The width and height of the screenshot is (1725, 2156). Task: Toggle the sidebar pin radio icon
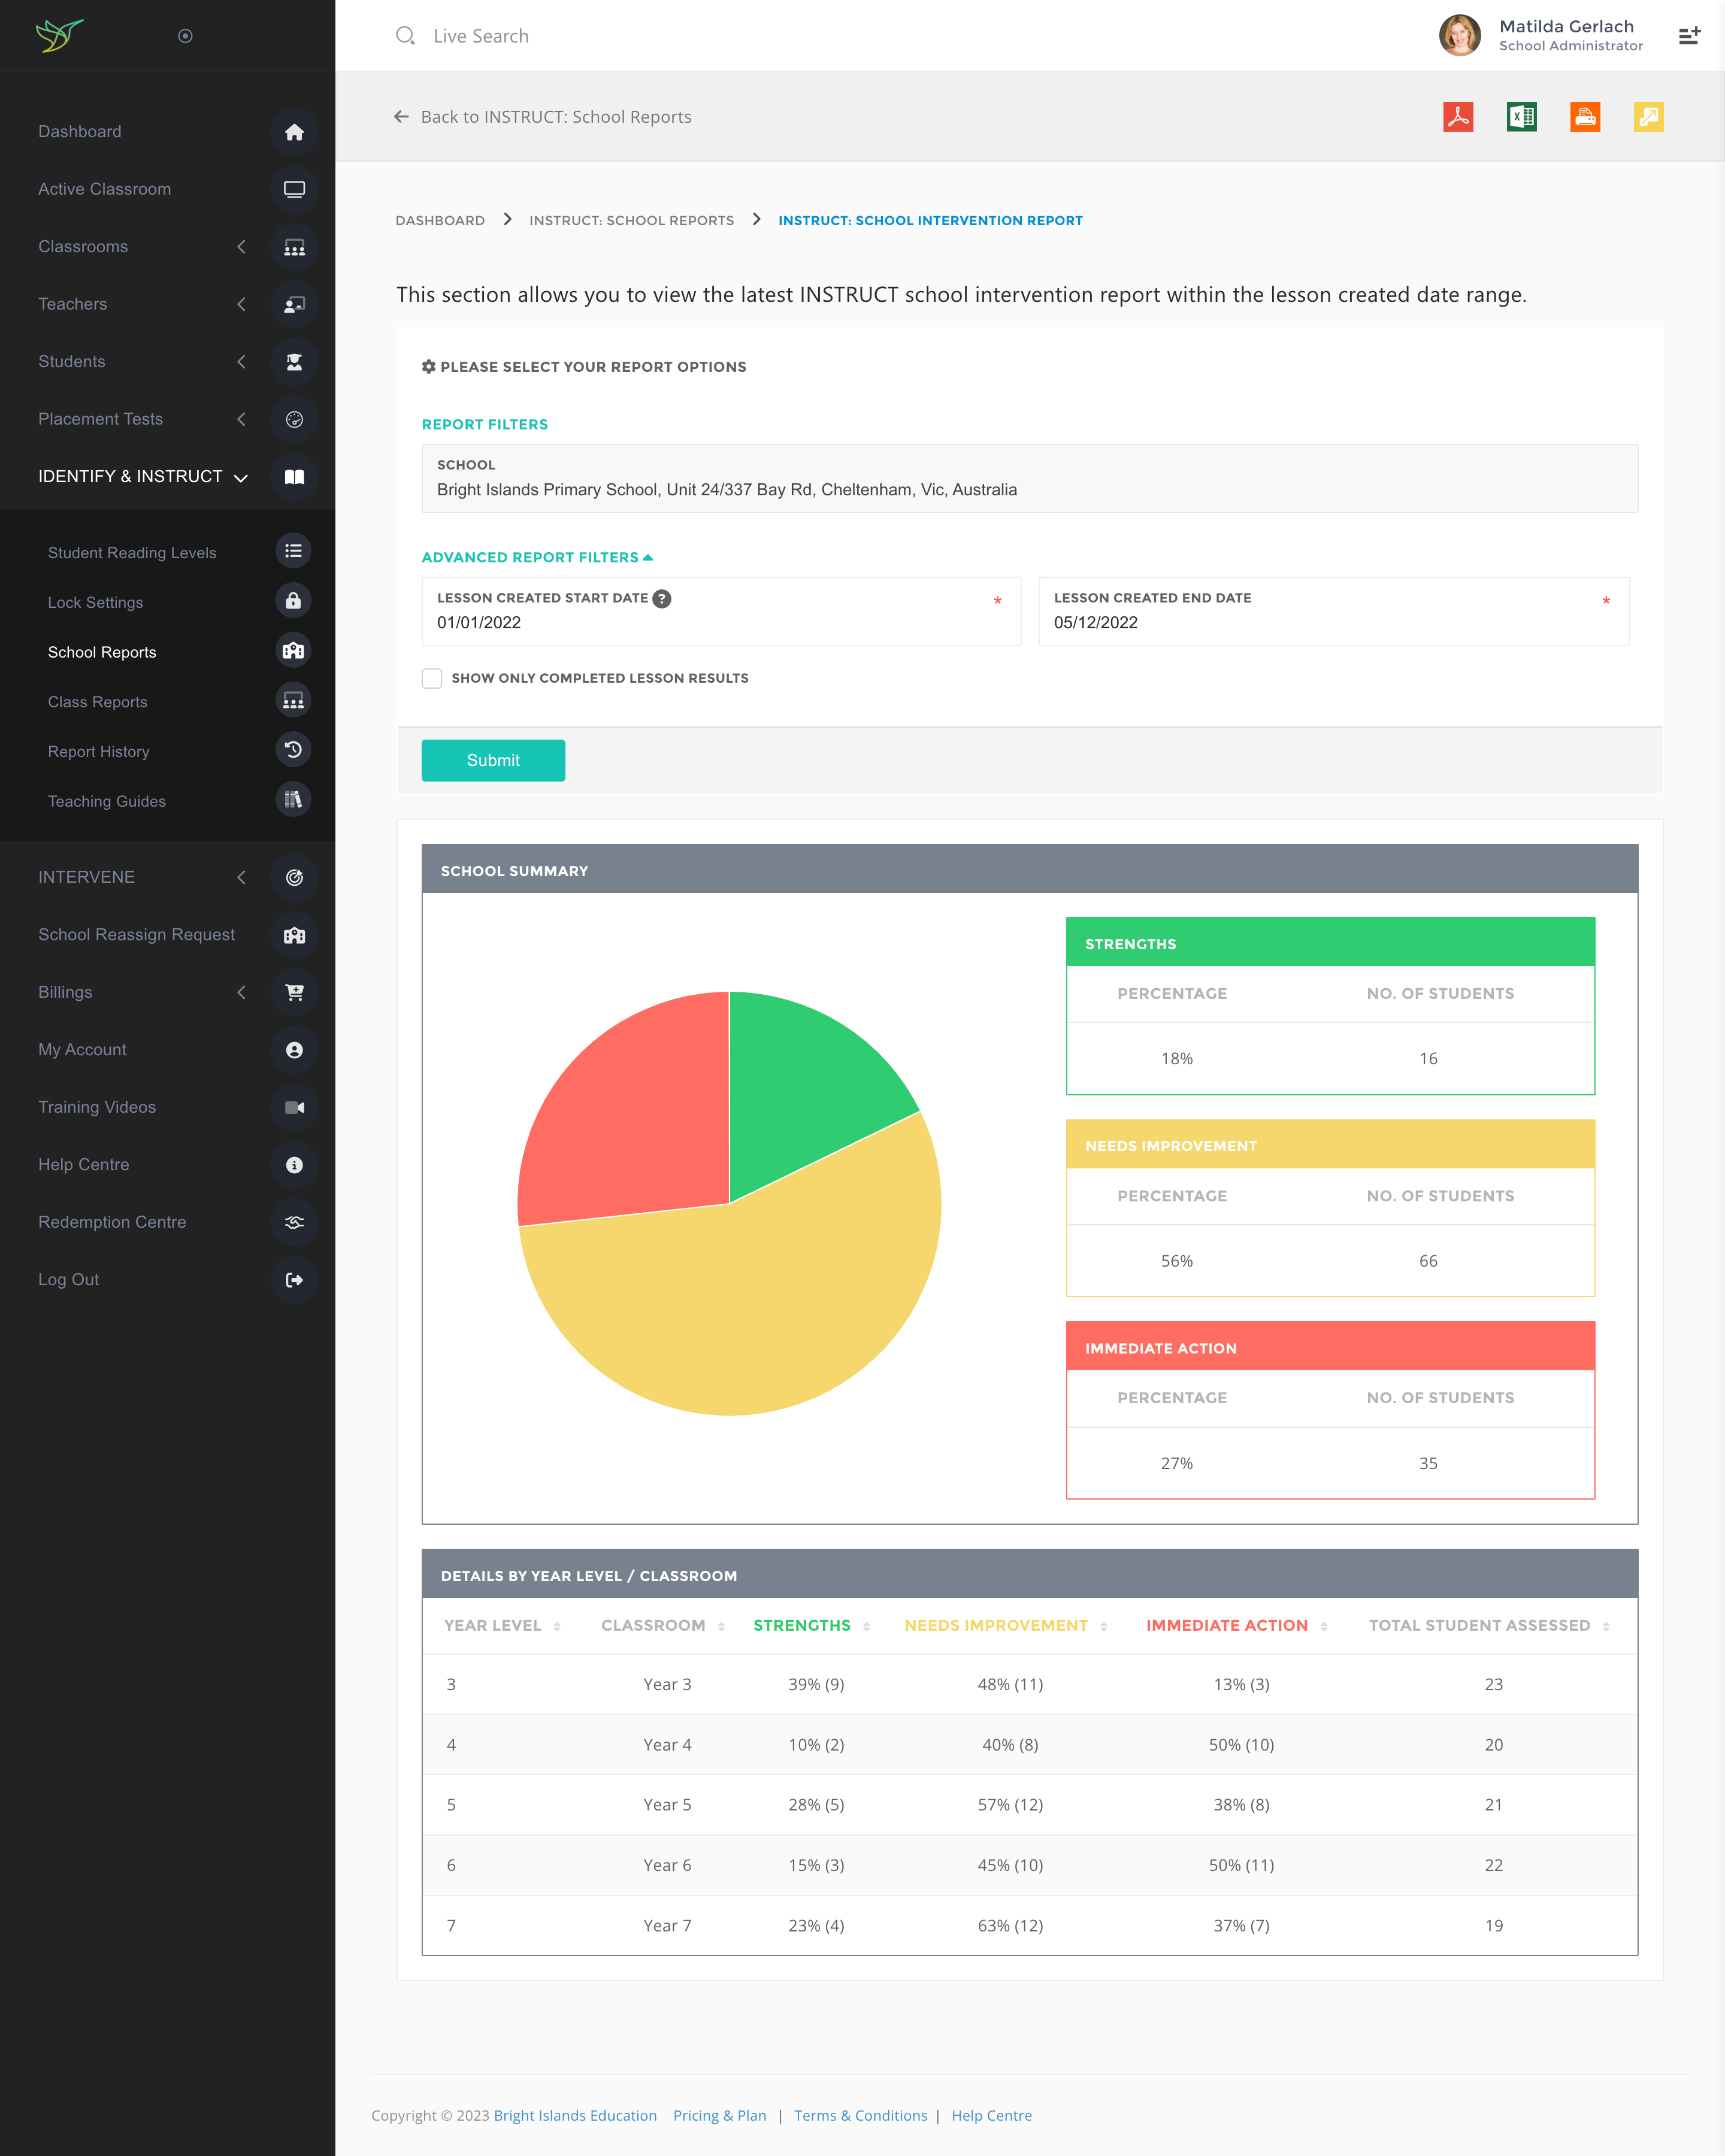coord(185,36)
